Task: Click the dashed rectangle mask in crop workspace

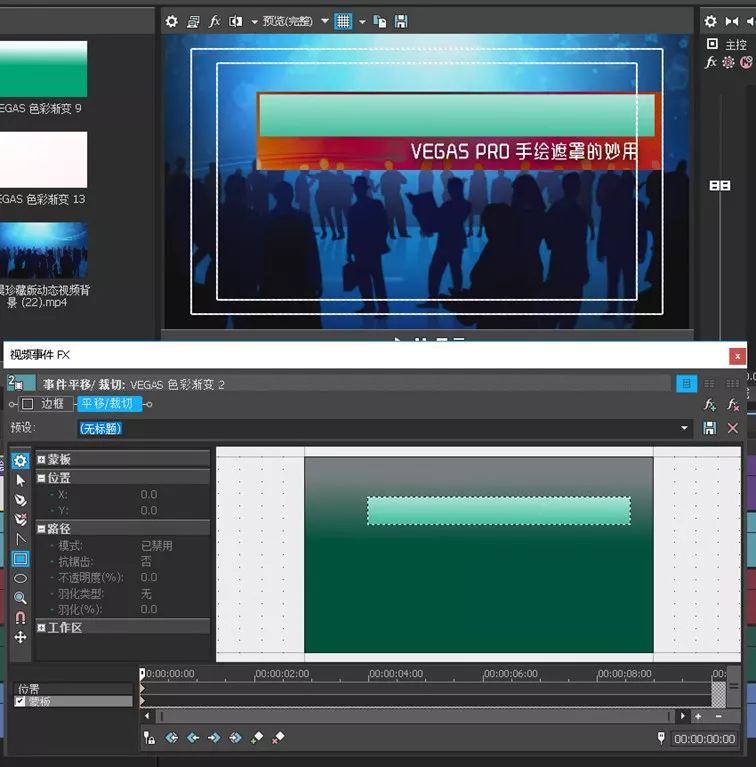Action: pos(499,511)
